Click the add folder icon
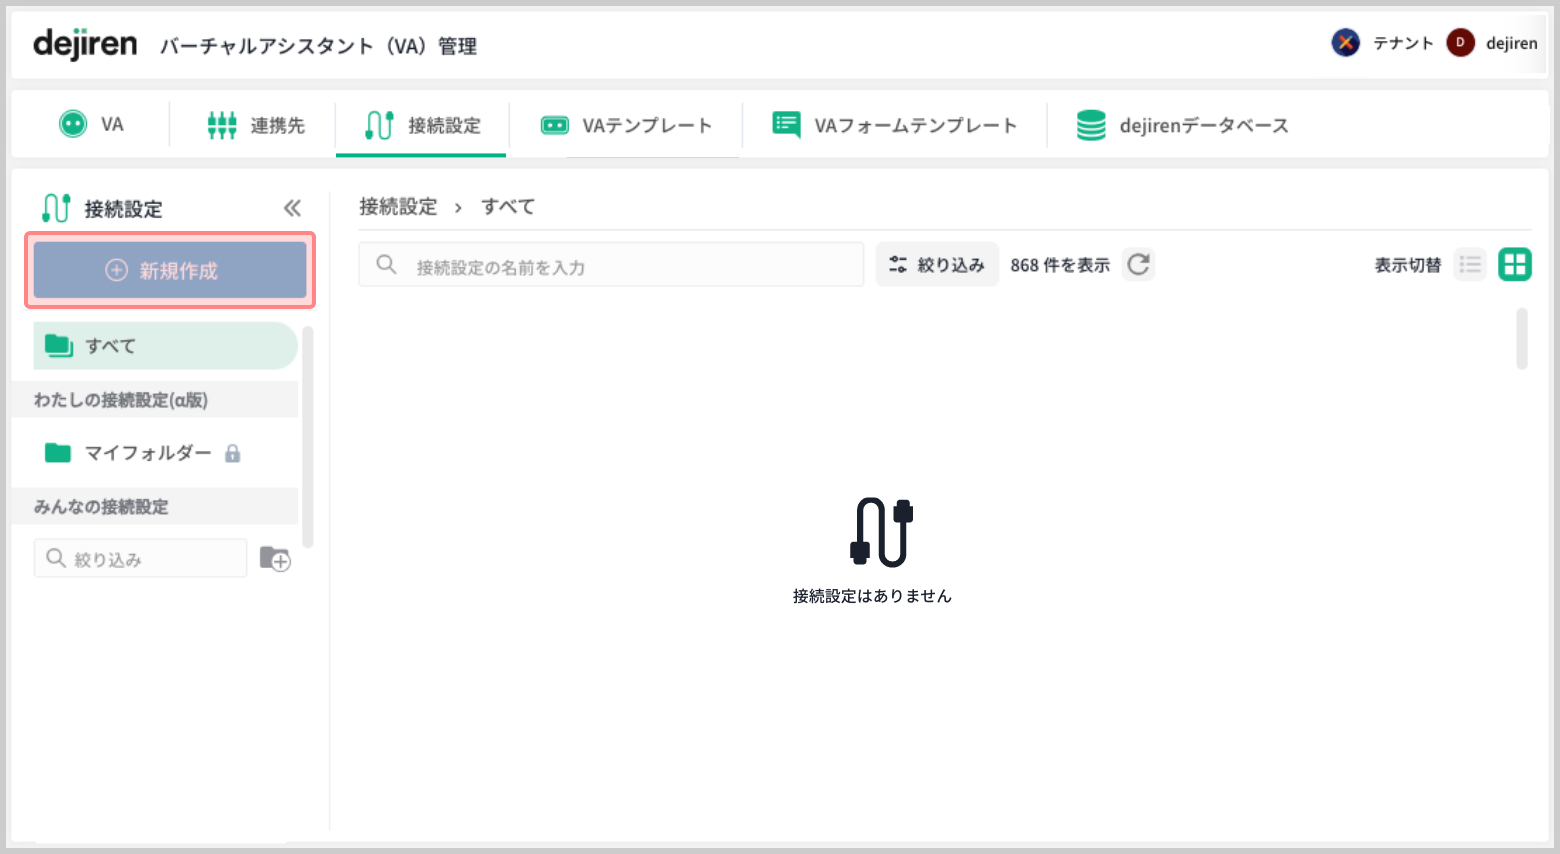The image size is (1560, 854). (x=275, y=558)
